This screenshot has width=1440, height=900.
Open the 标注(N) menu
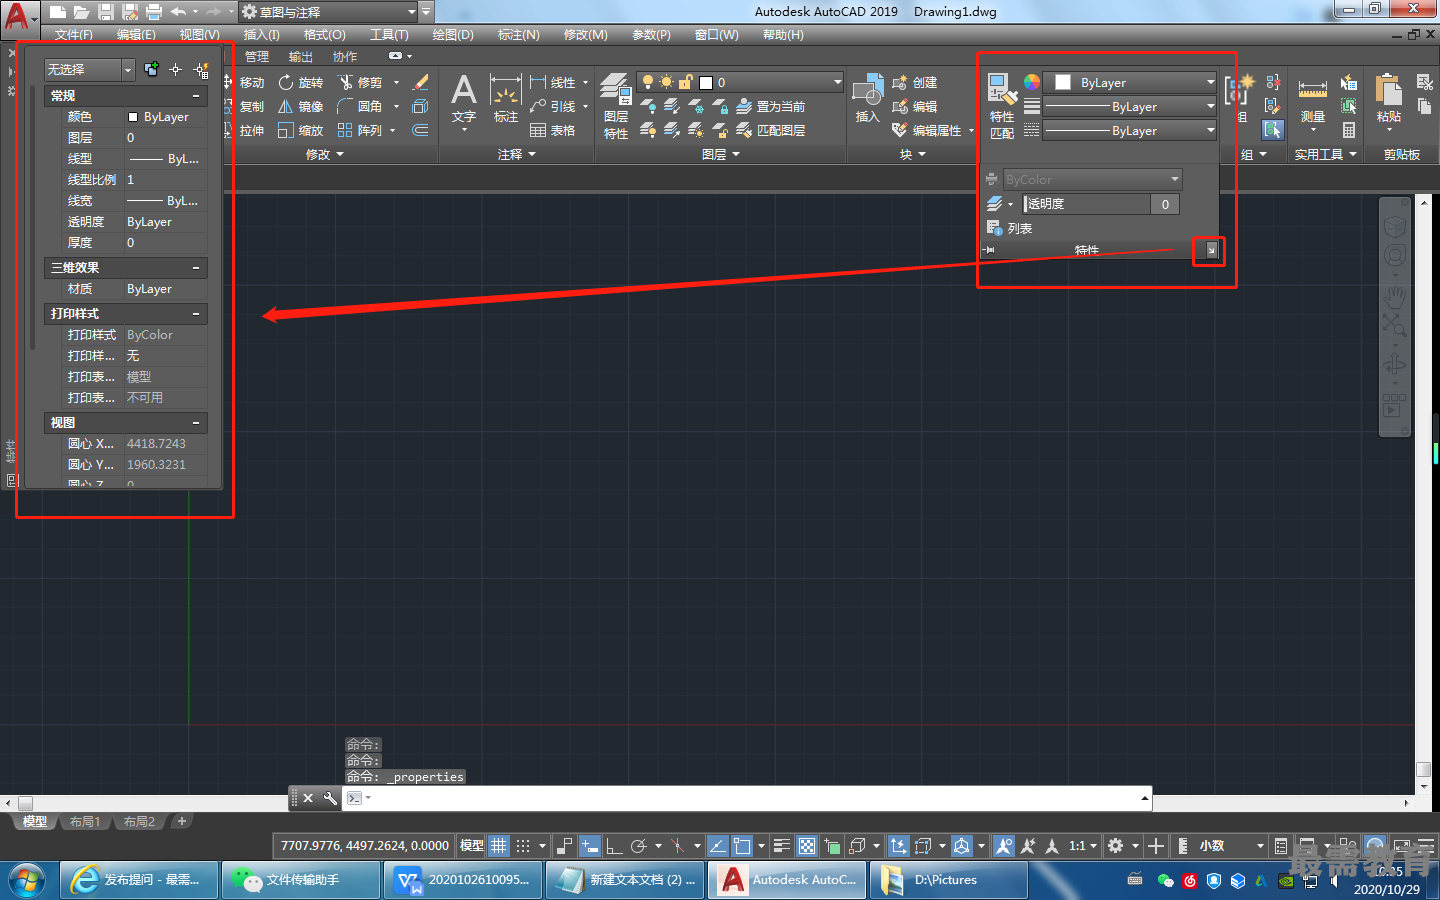tap(519, 35)
